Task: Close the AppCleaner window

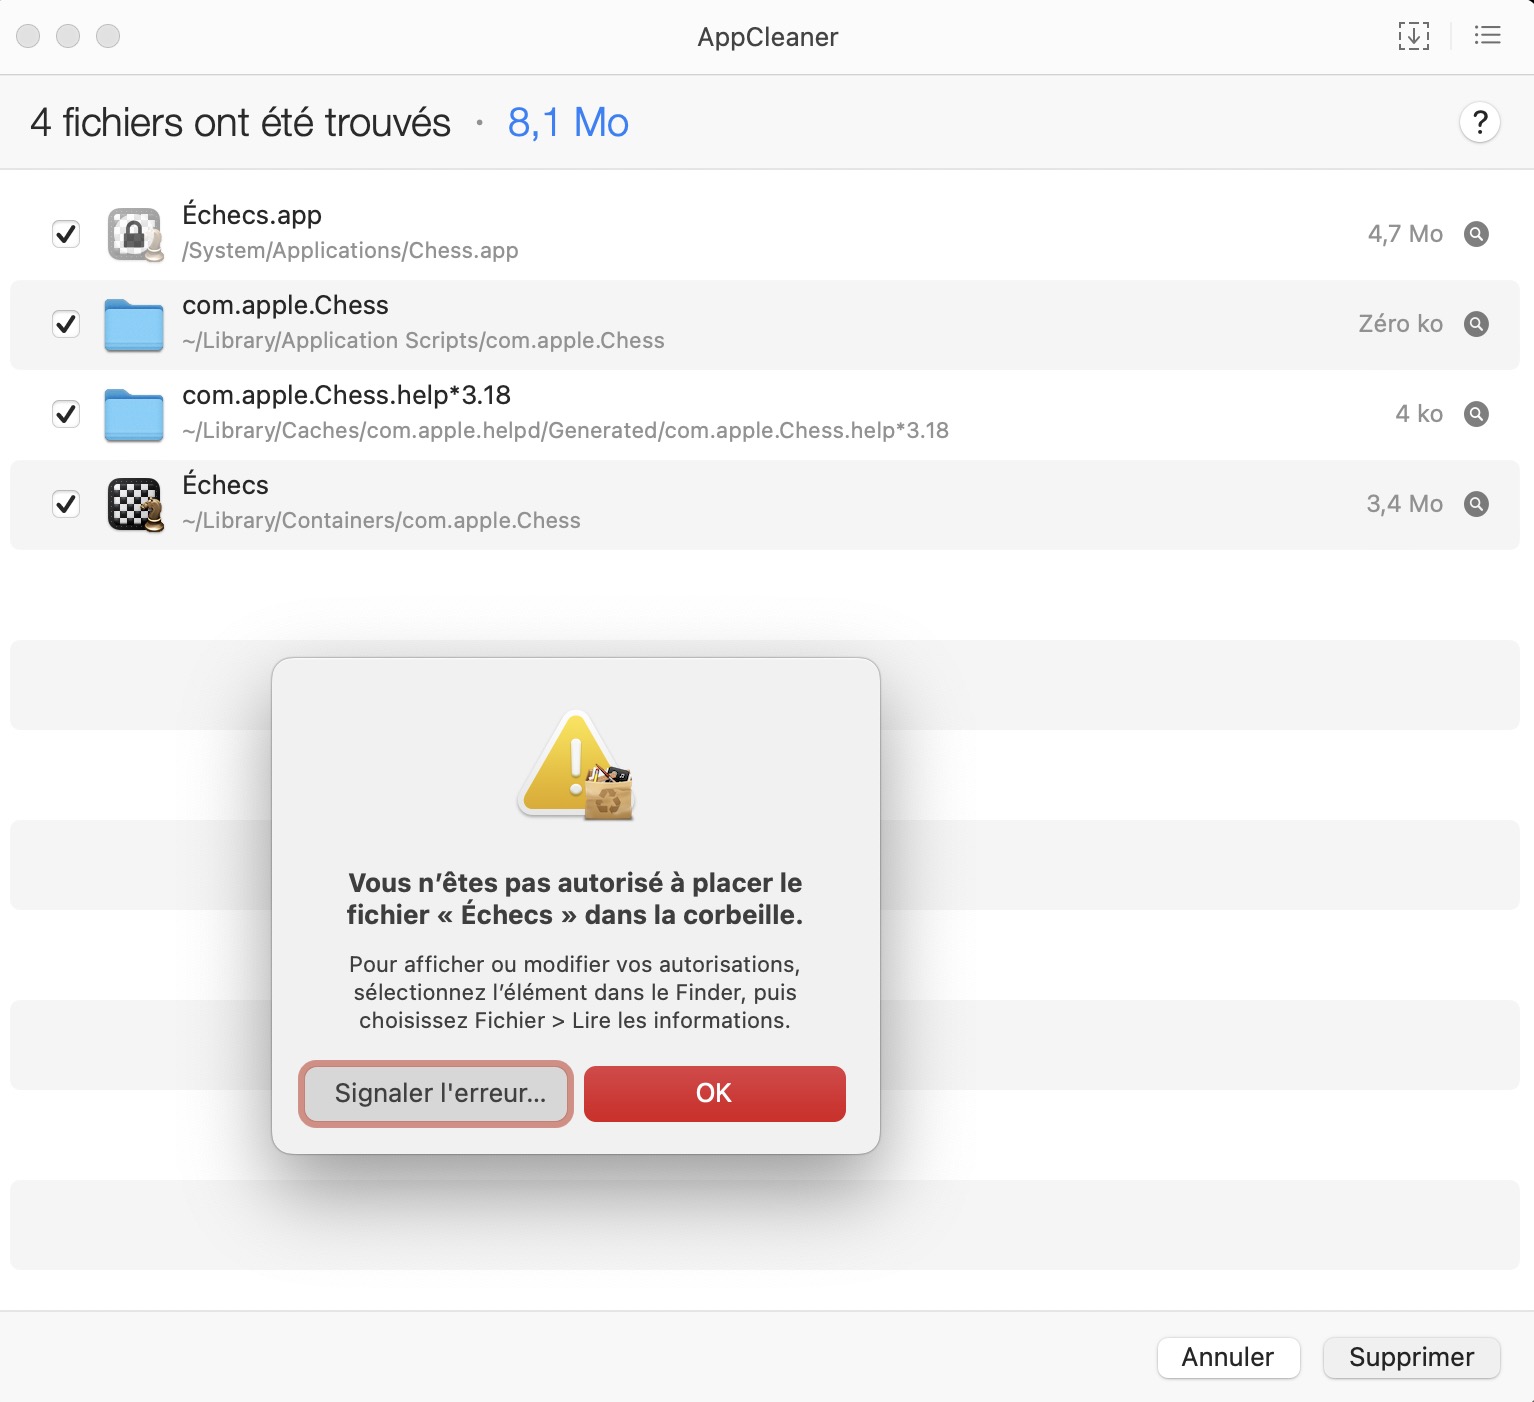Action: (x=28, y=36)
